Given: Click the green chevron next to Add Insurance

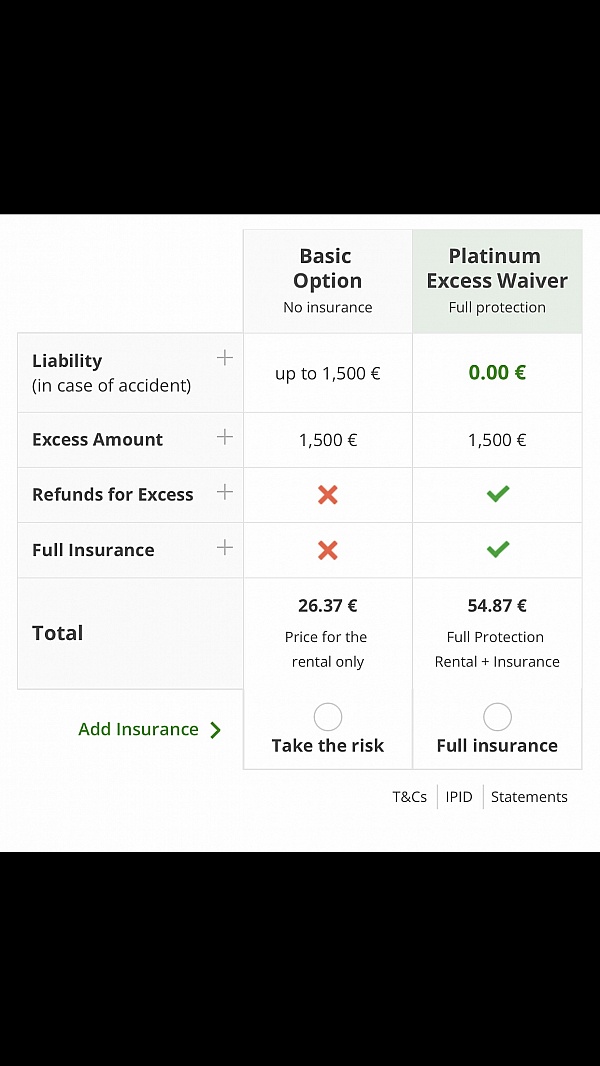Looking at the screenshot, I should (x=215, y=729).
